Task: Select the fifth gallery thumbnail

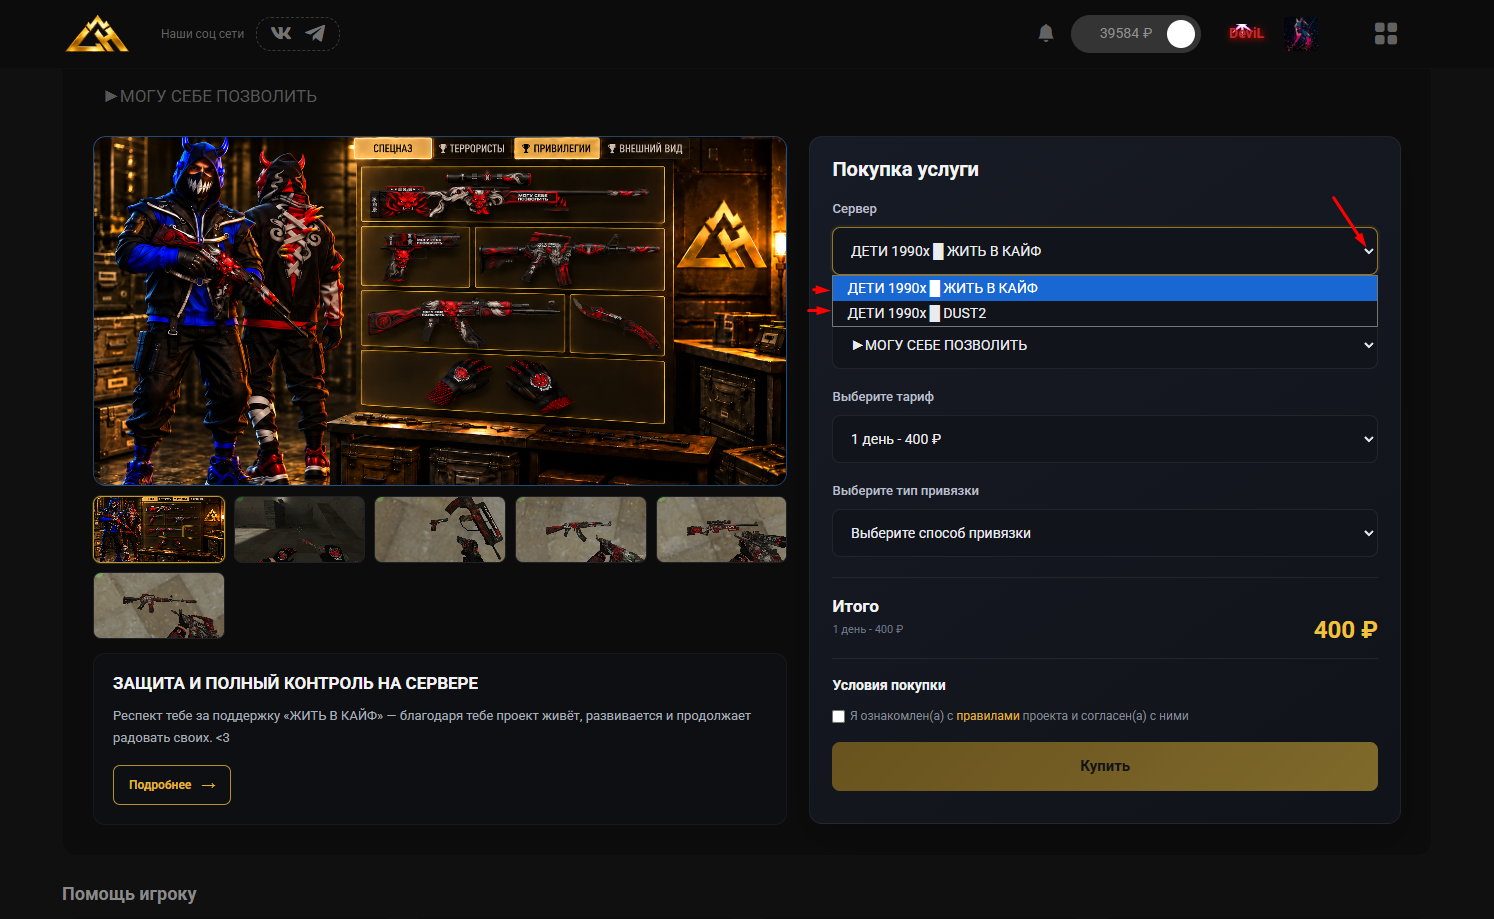Action: 721,530
